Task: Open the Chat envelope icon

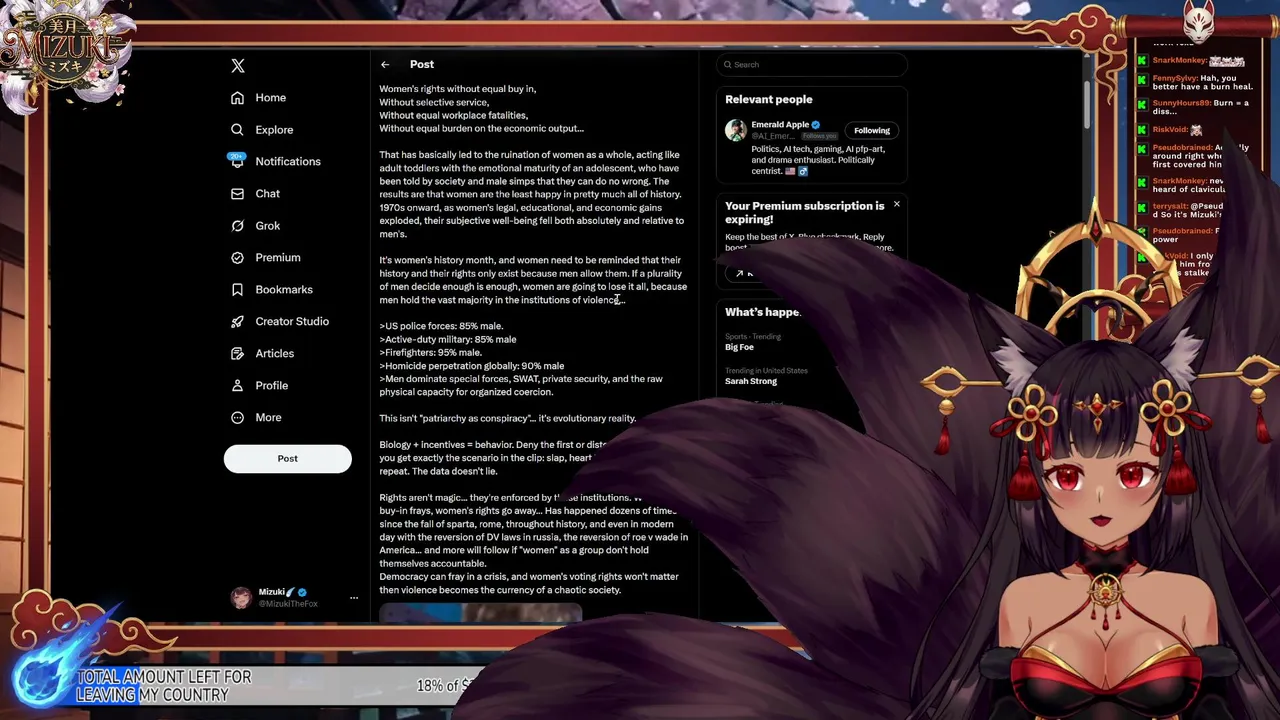Action: 237,194
